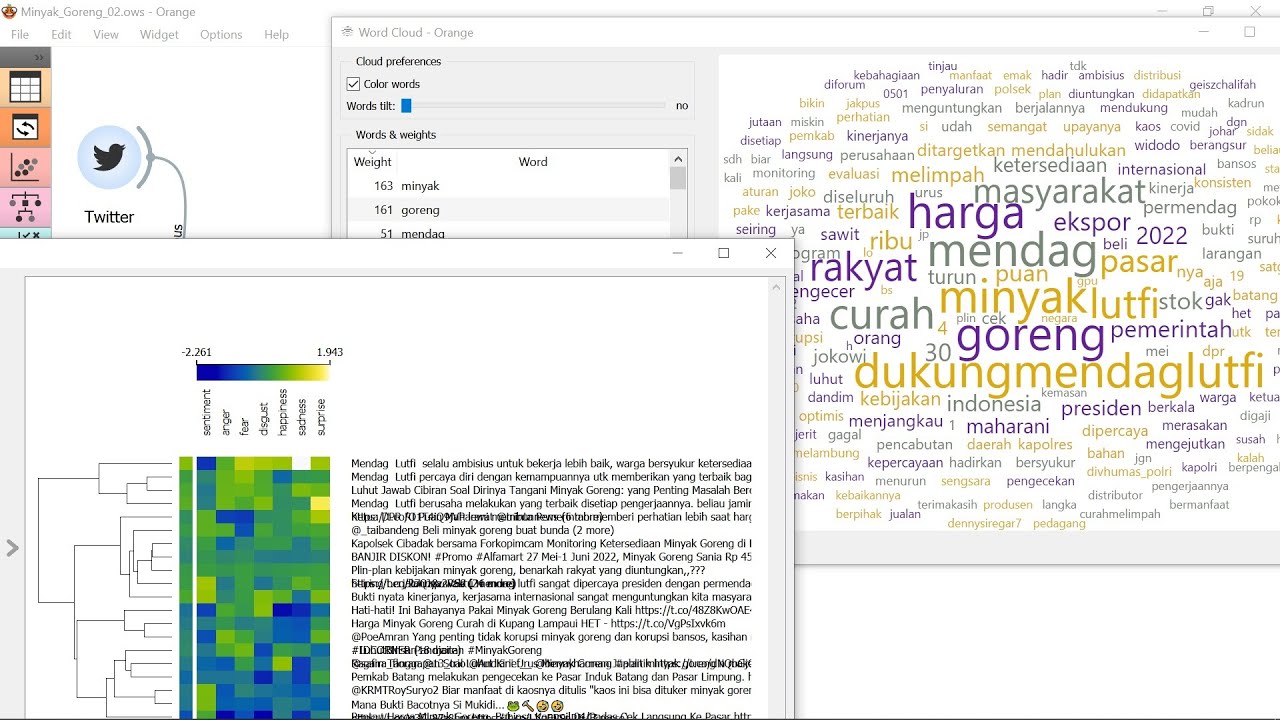
Task: Select the 'mendag' row with weight 51
Action: point(509,233)
